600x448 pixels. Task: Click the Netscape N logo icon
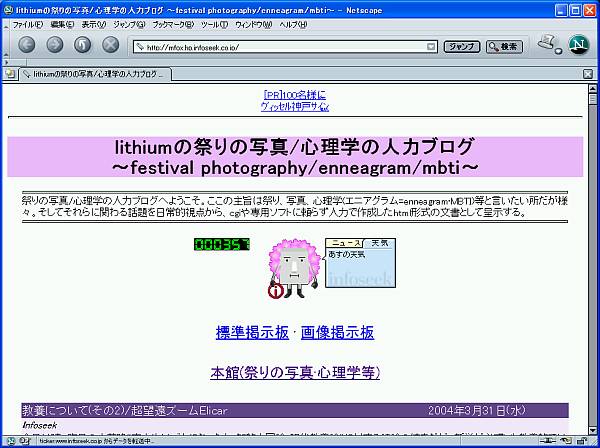coord(578,45)
